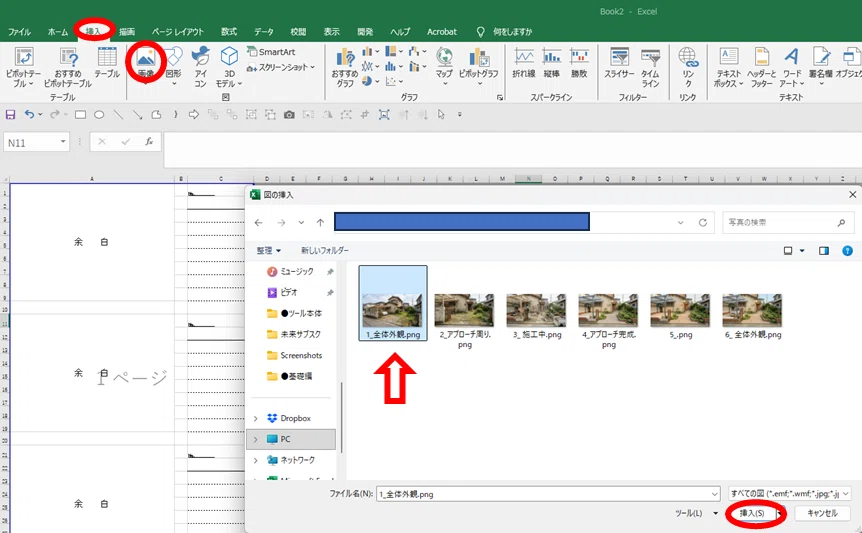
Task: Undo using quick access toolbar arrow
Action: point(29,114)
